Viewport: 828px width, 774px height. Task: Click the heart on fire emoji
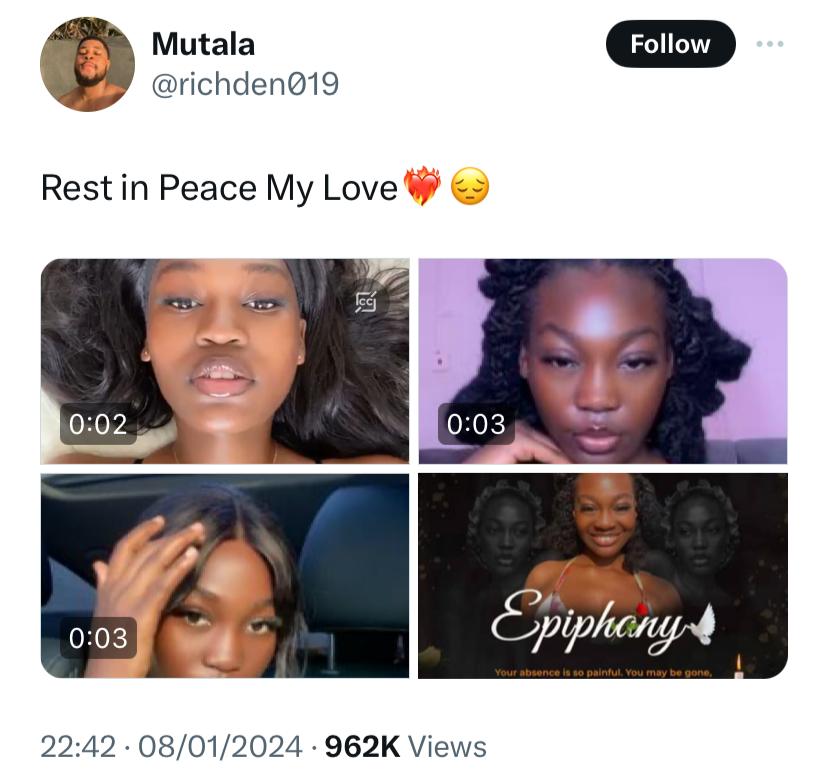click(x=421, y=187)
